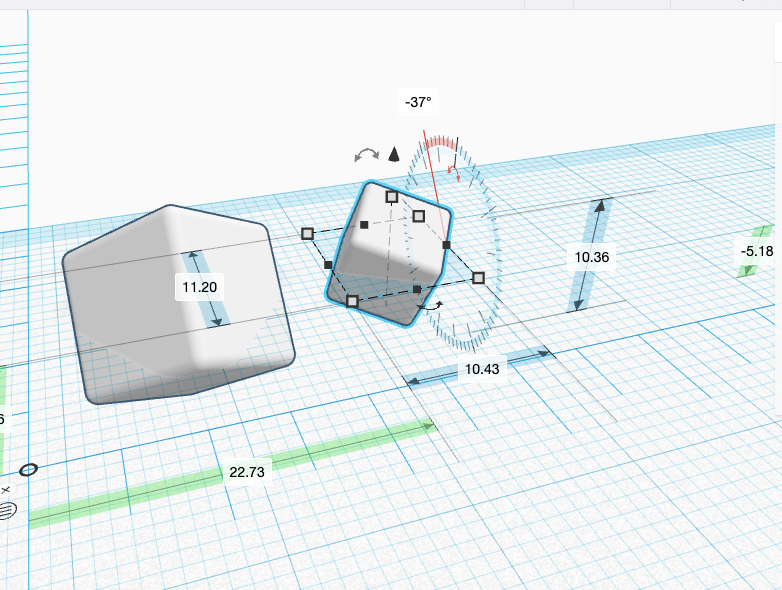
Task: Click the 11.20 dimension value on the large cube
Action: [x=199, y=287]
